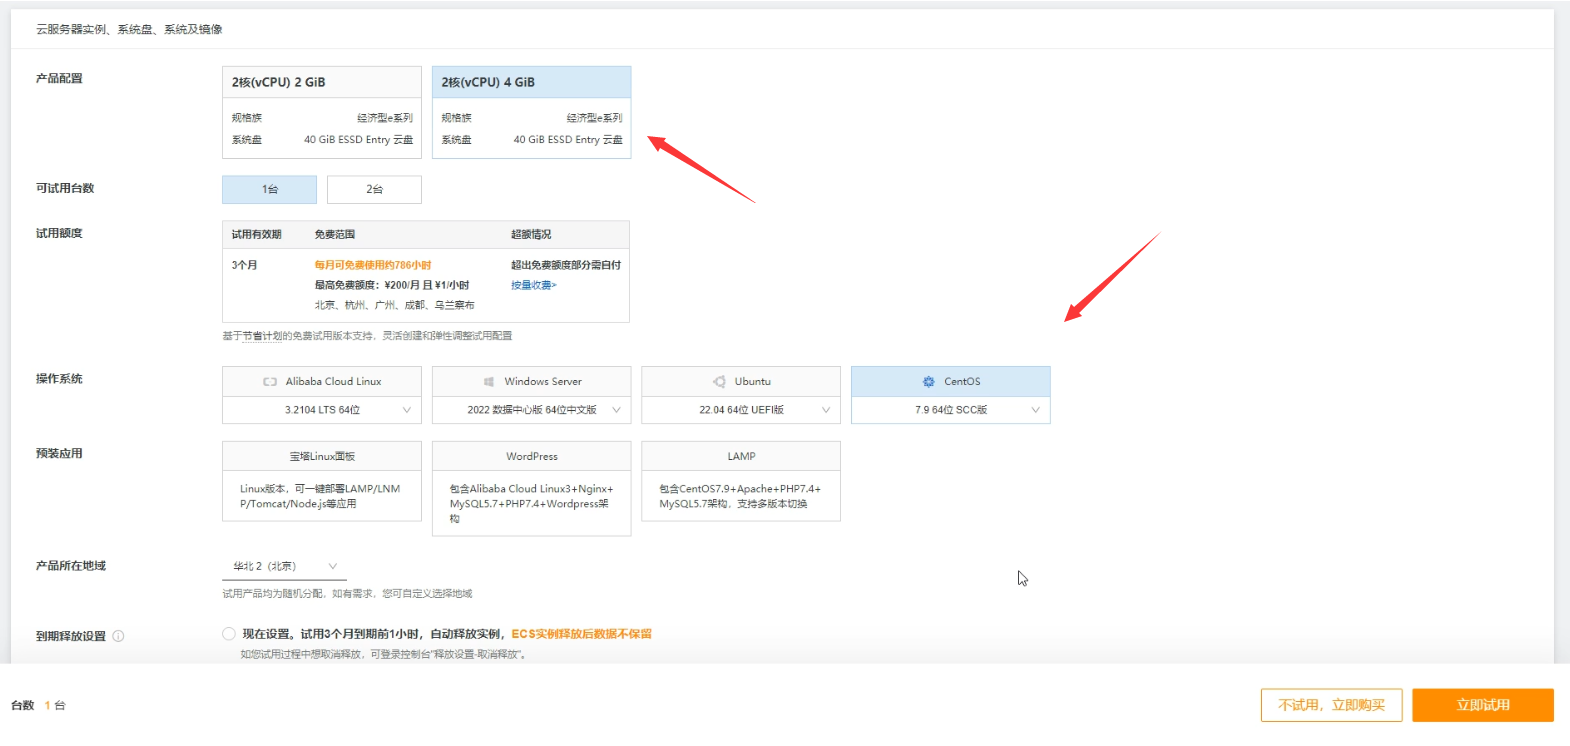Click the 3个月 trial period cell
This screenshot has height=746, width=1570.
(x=244, y=265)
